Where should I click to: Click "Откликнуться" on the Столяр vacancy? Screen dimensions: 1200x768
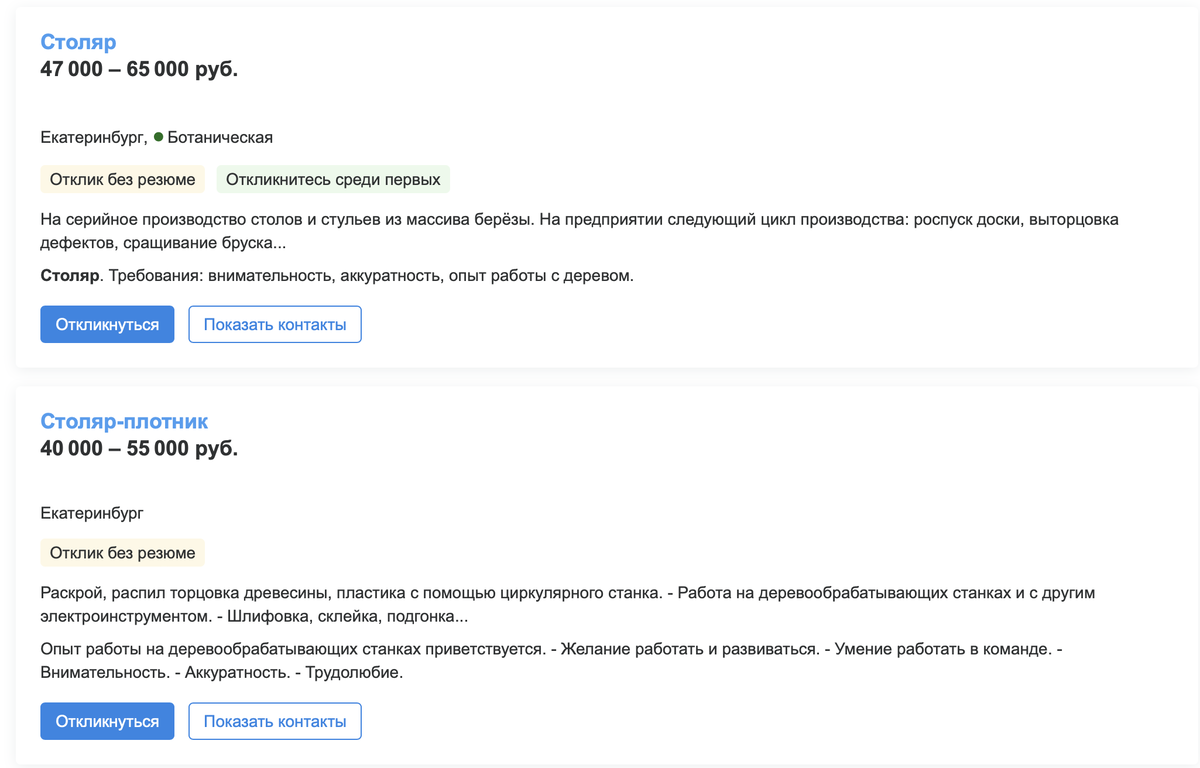pos(107,323)
